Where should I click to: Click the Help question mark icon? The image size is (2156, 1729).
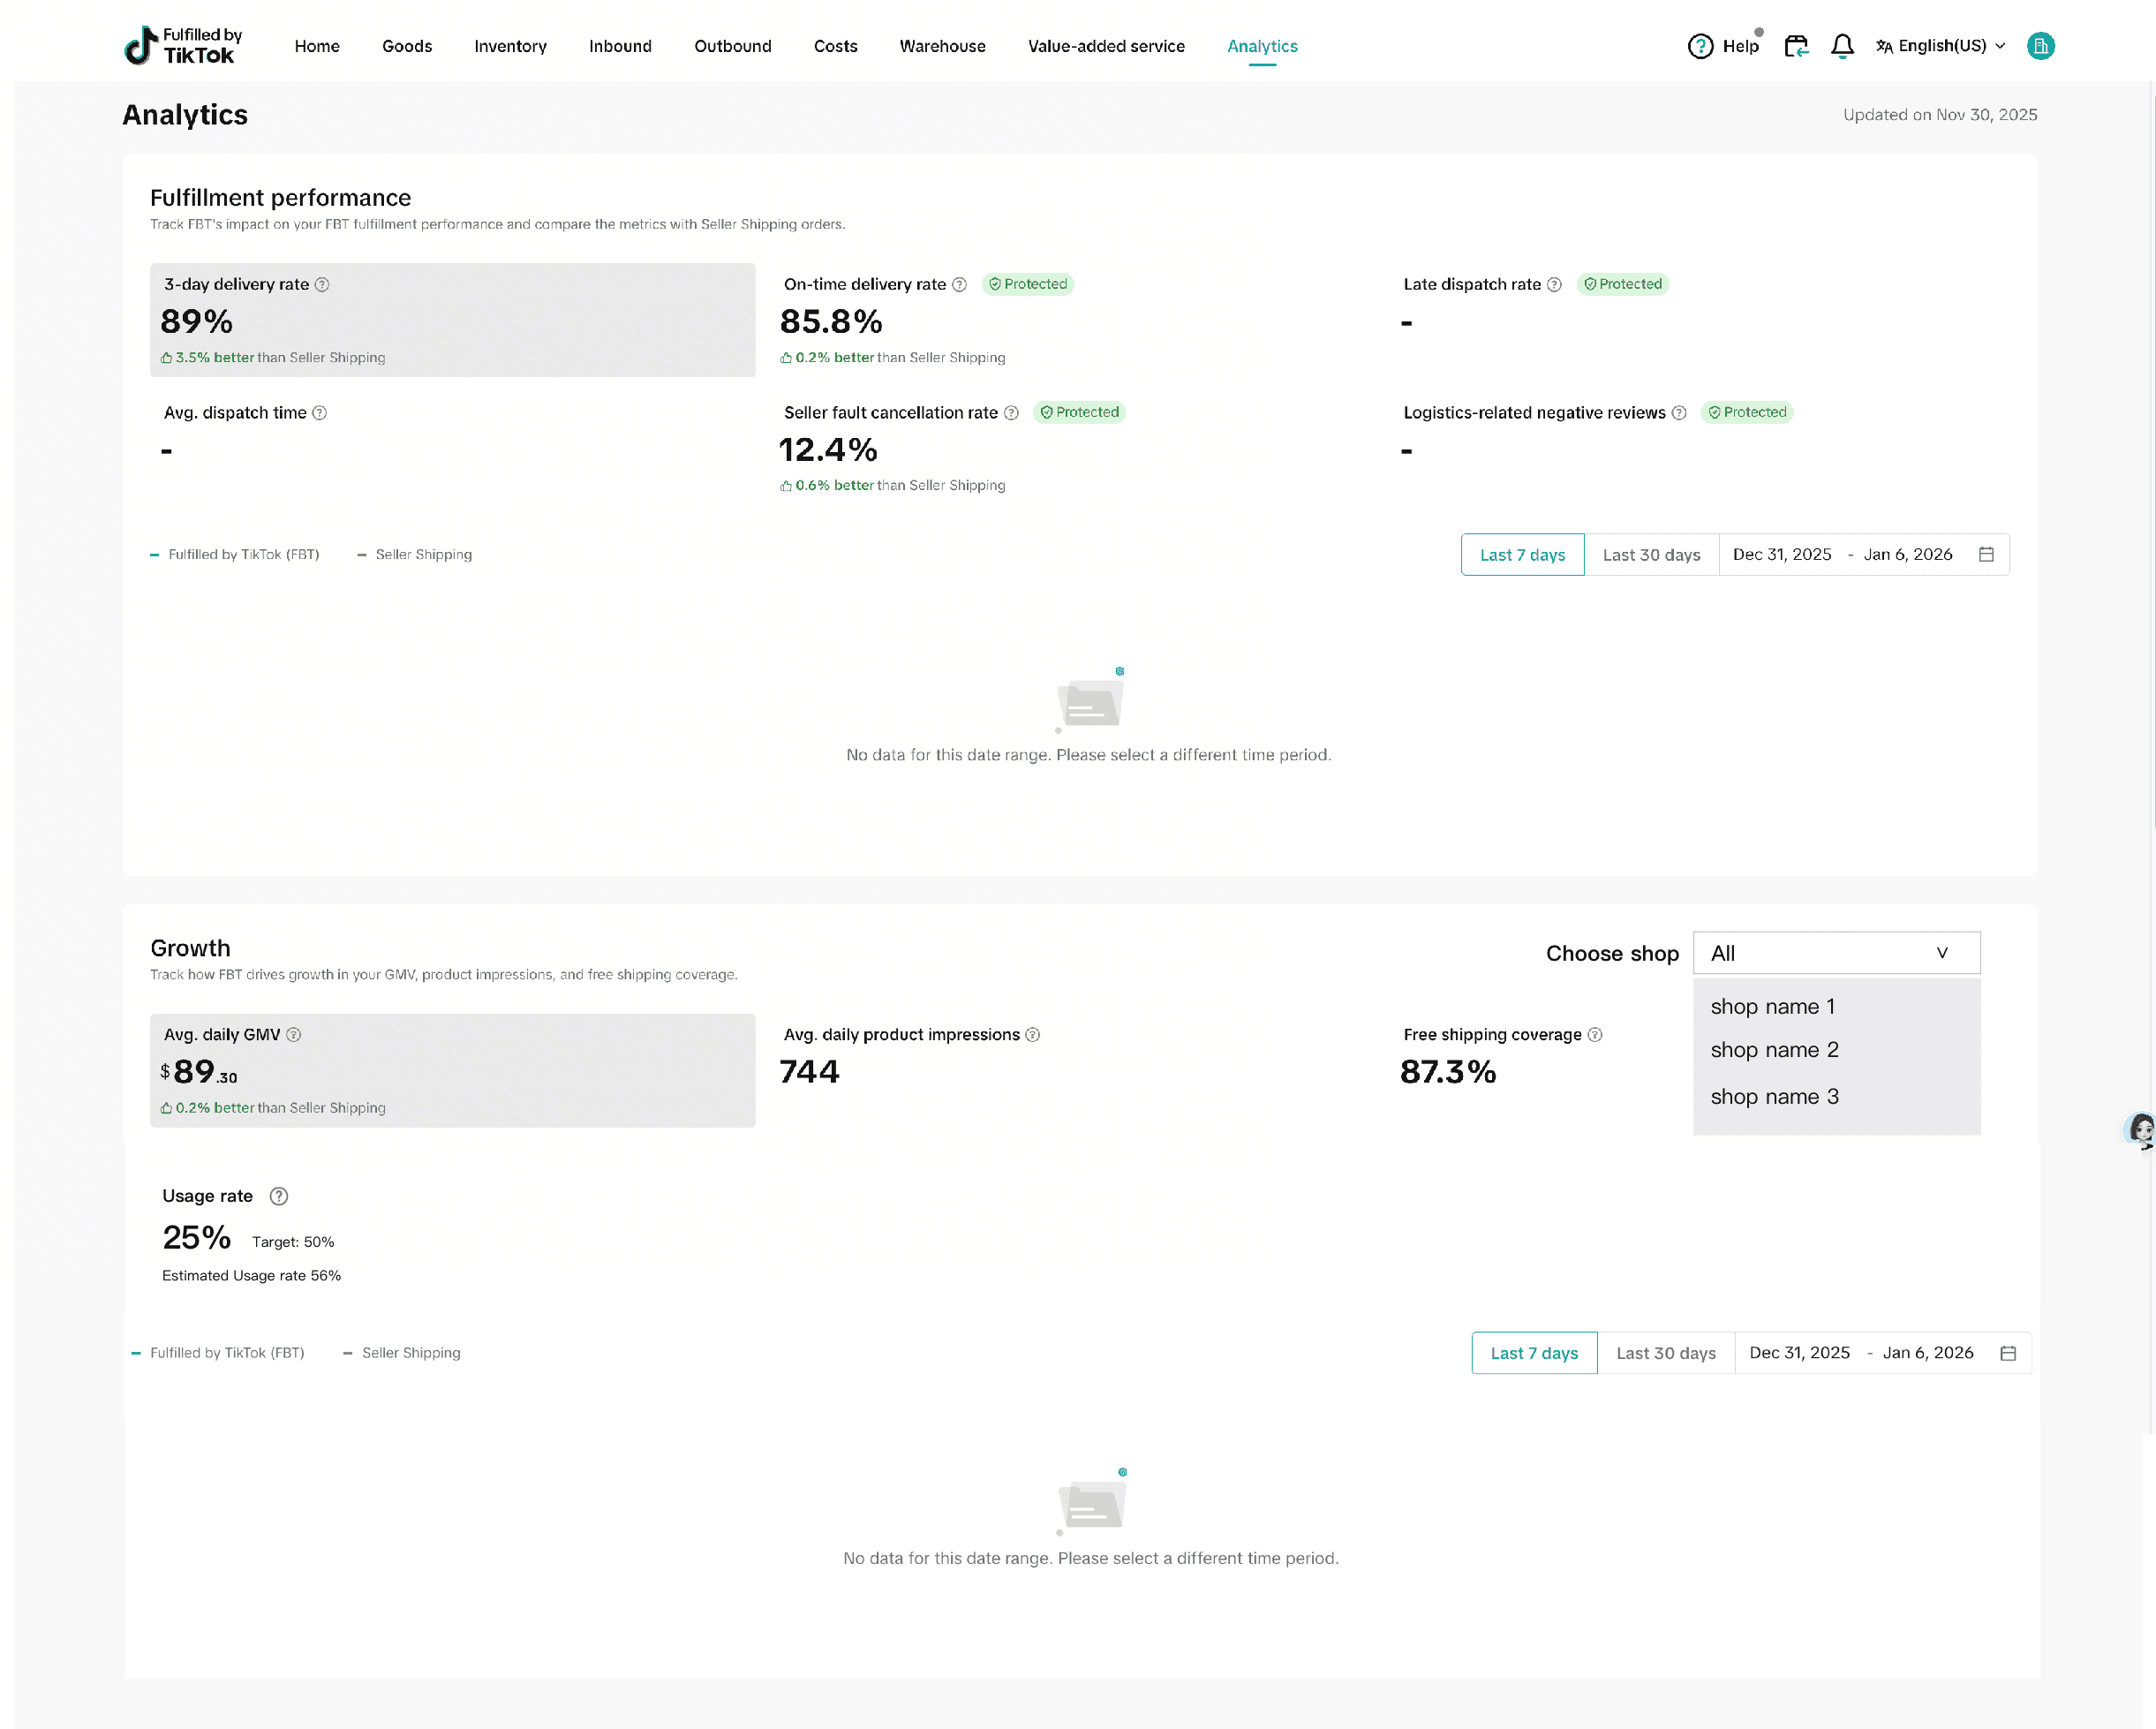(1699, 46)
